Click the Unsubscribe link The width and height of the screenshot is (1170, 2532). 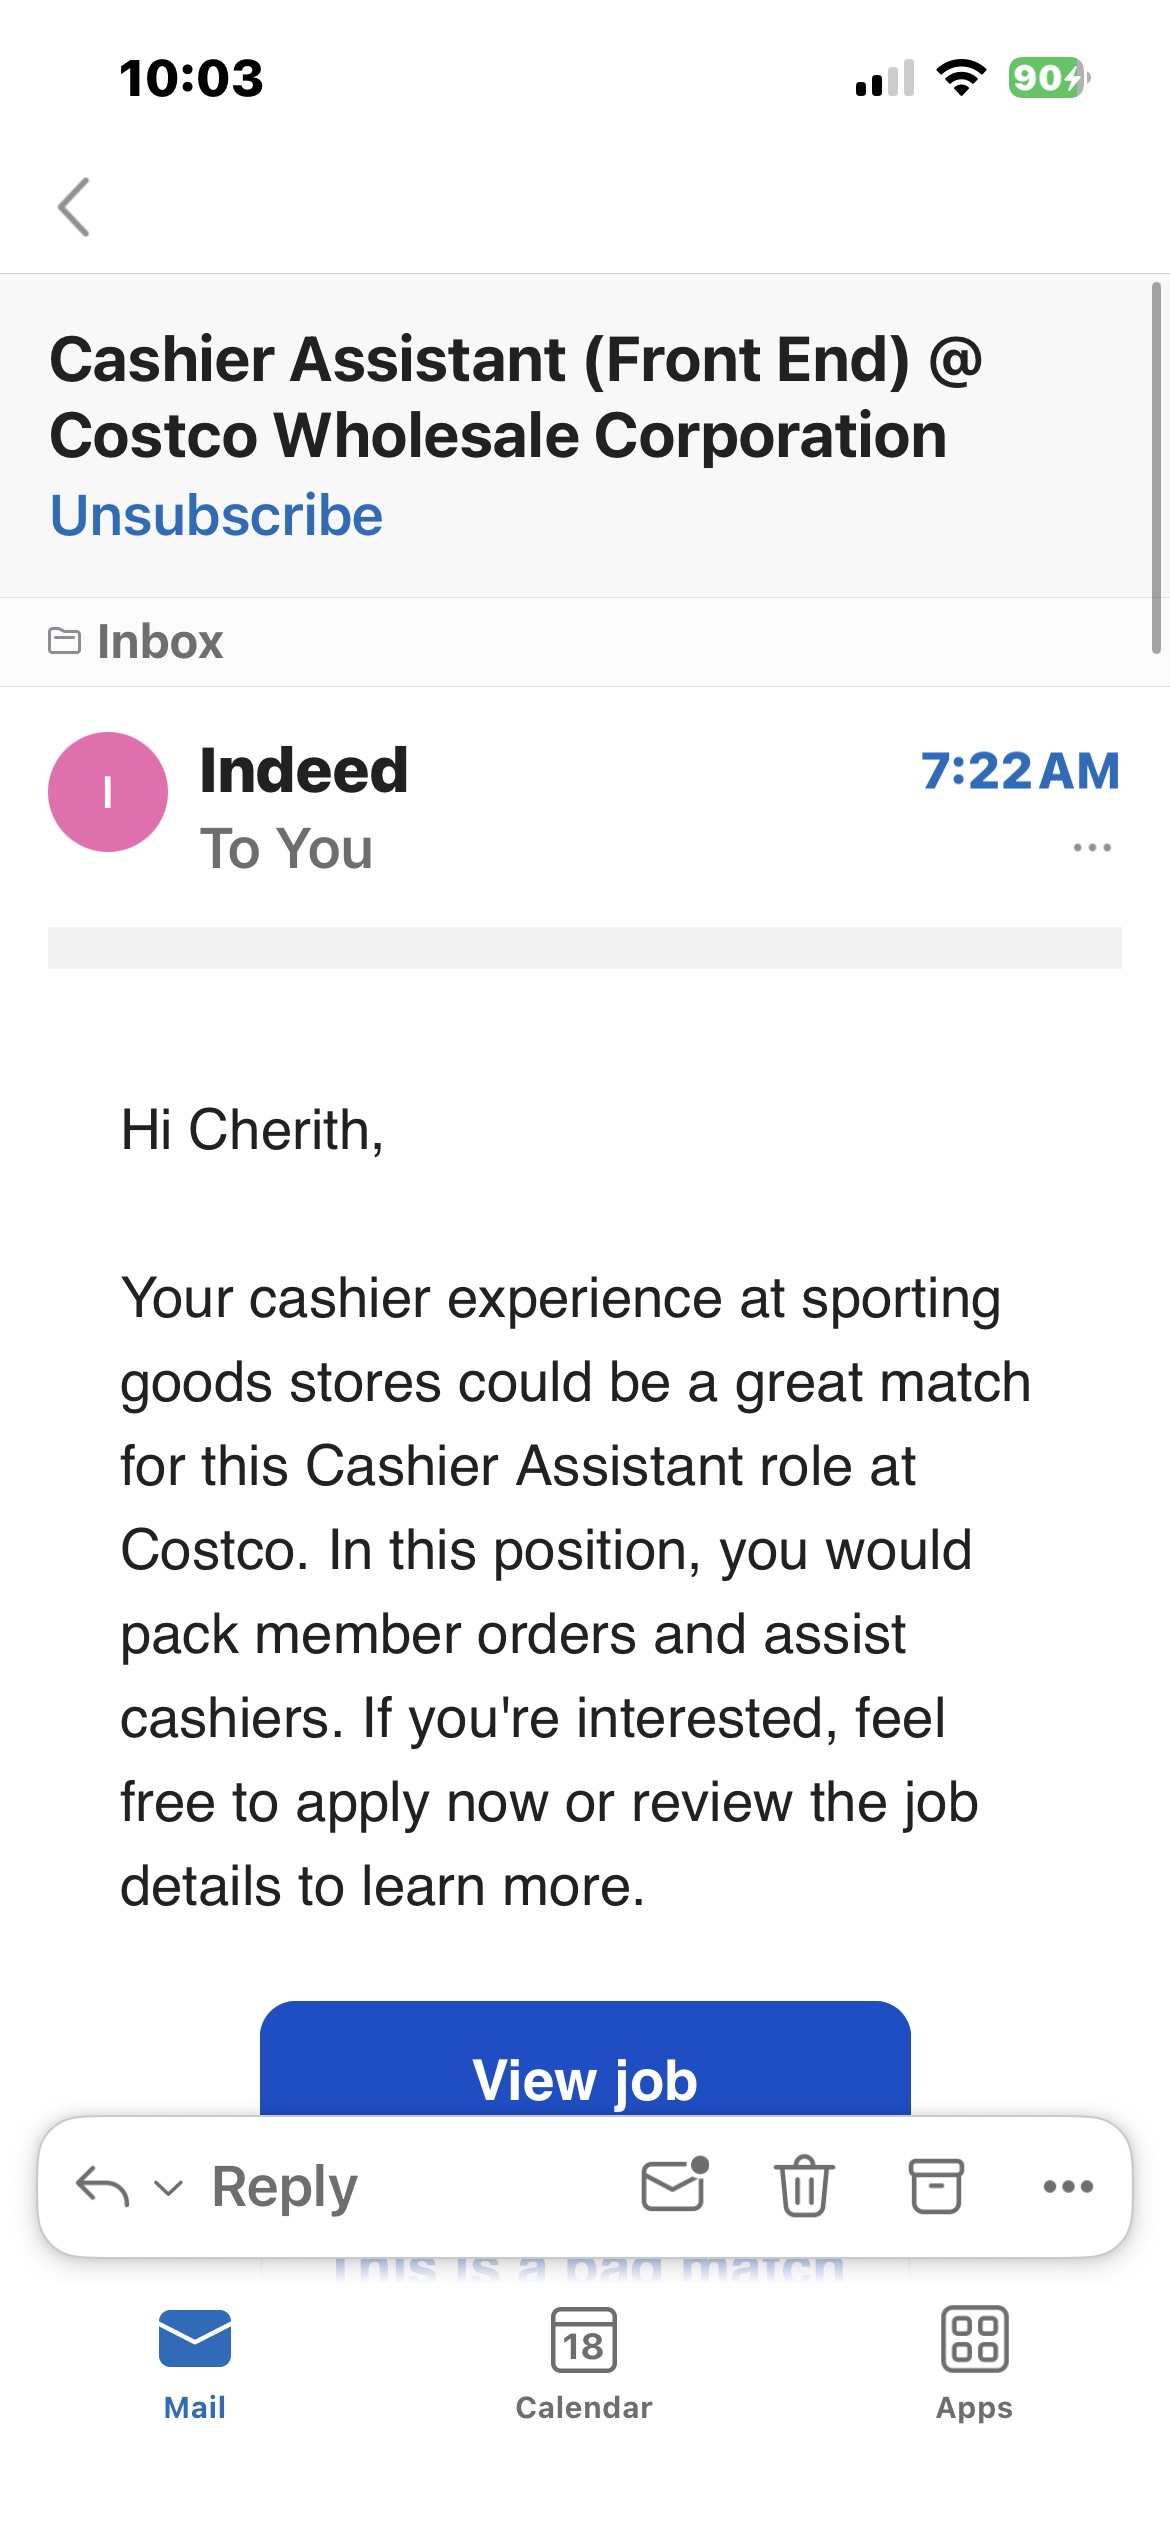coord(216,516)
